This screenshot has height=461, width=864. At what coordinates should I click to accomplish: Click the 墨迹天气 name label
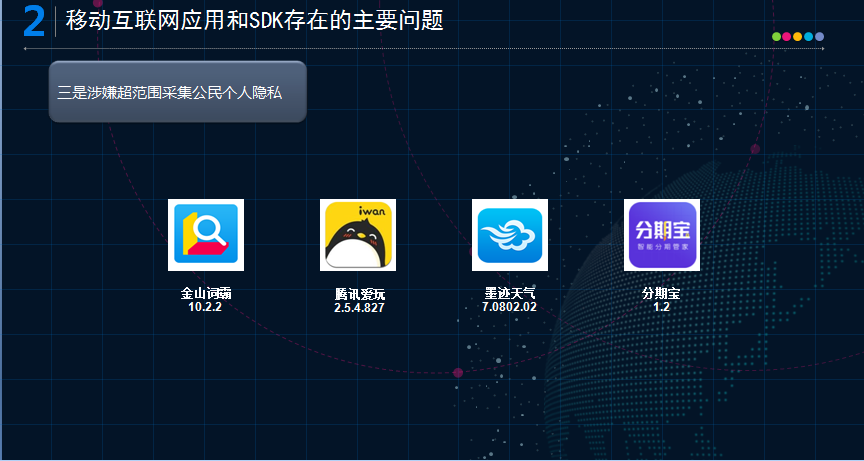click(x=510, y=294)
